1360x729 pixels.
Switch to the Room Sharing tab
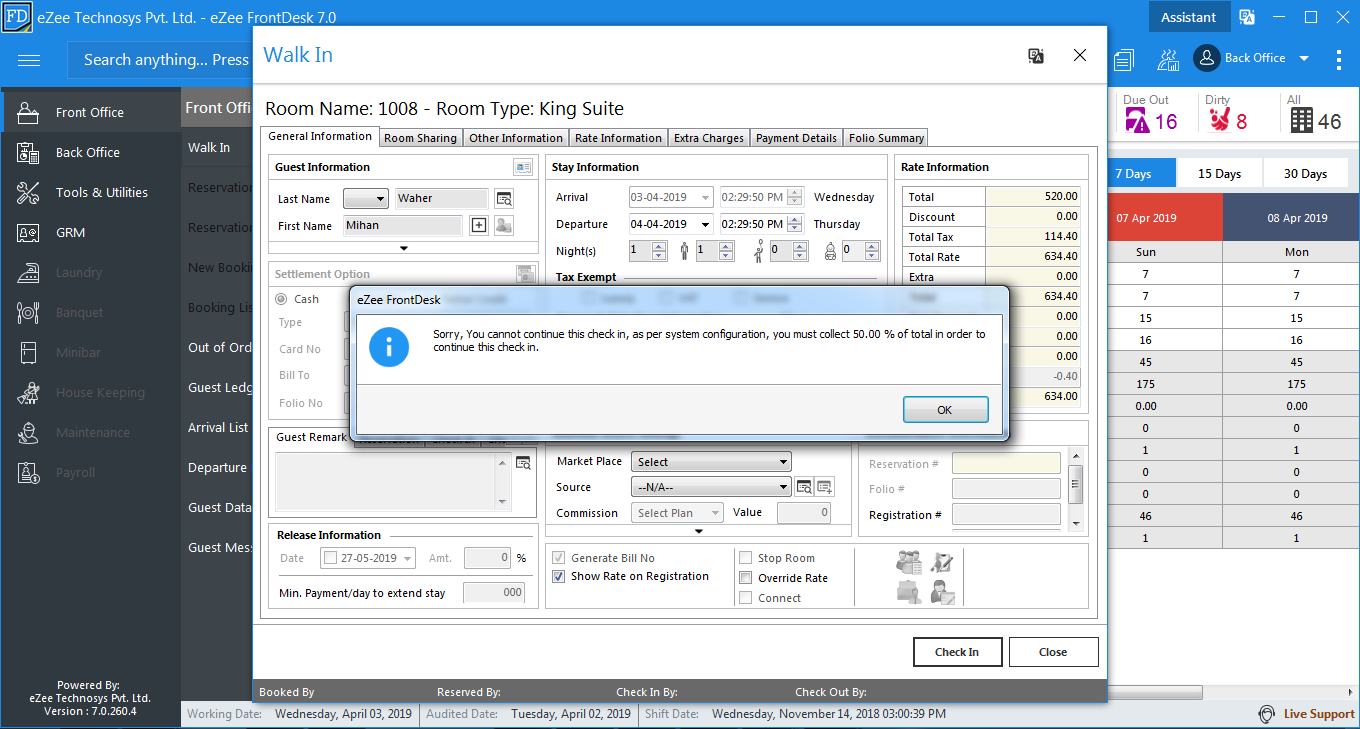tap(420, 138)
